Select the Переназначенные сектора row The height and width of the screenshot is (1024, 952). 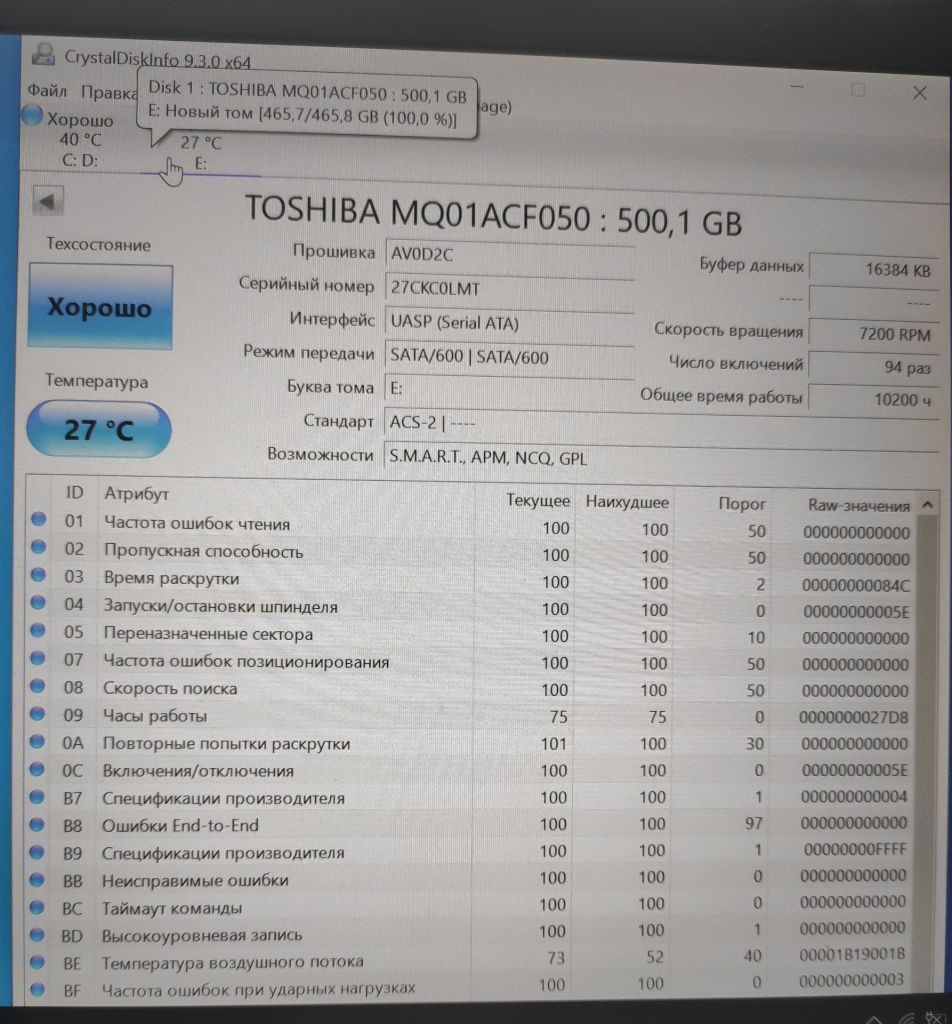[x=471, y=635]
